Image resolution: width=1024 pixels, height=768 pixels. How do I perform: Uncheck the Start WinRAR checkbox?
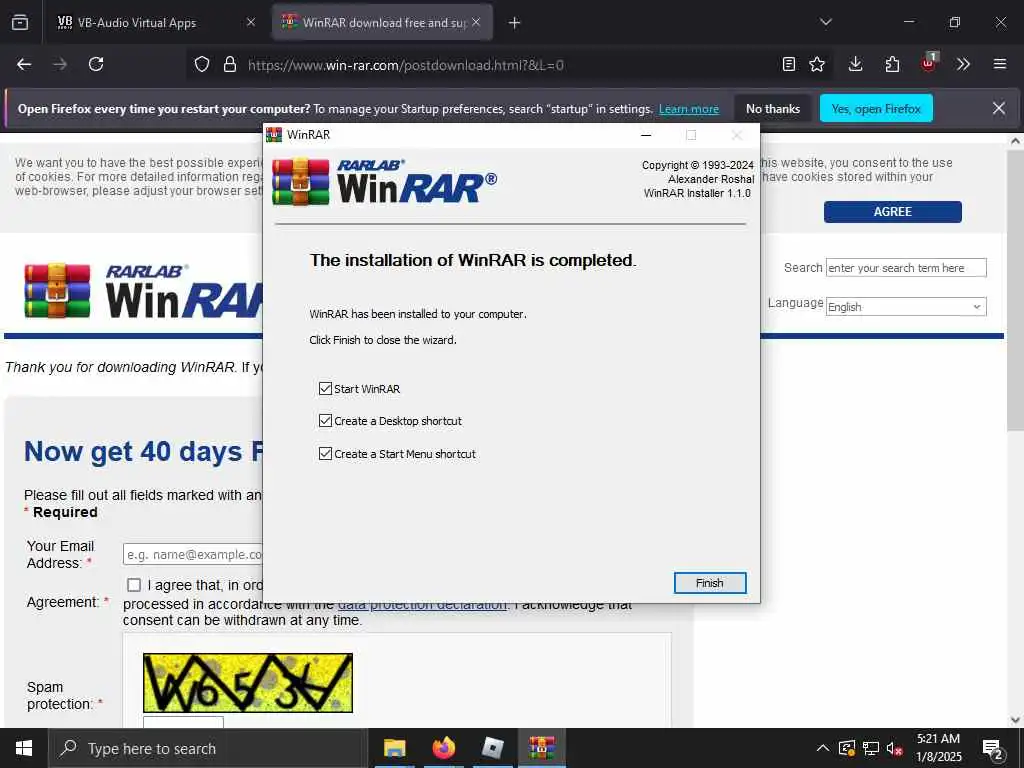[325, 389]
